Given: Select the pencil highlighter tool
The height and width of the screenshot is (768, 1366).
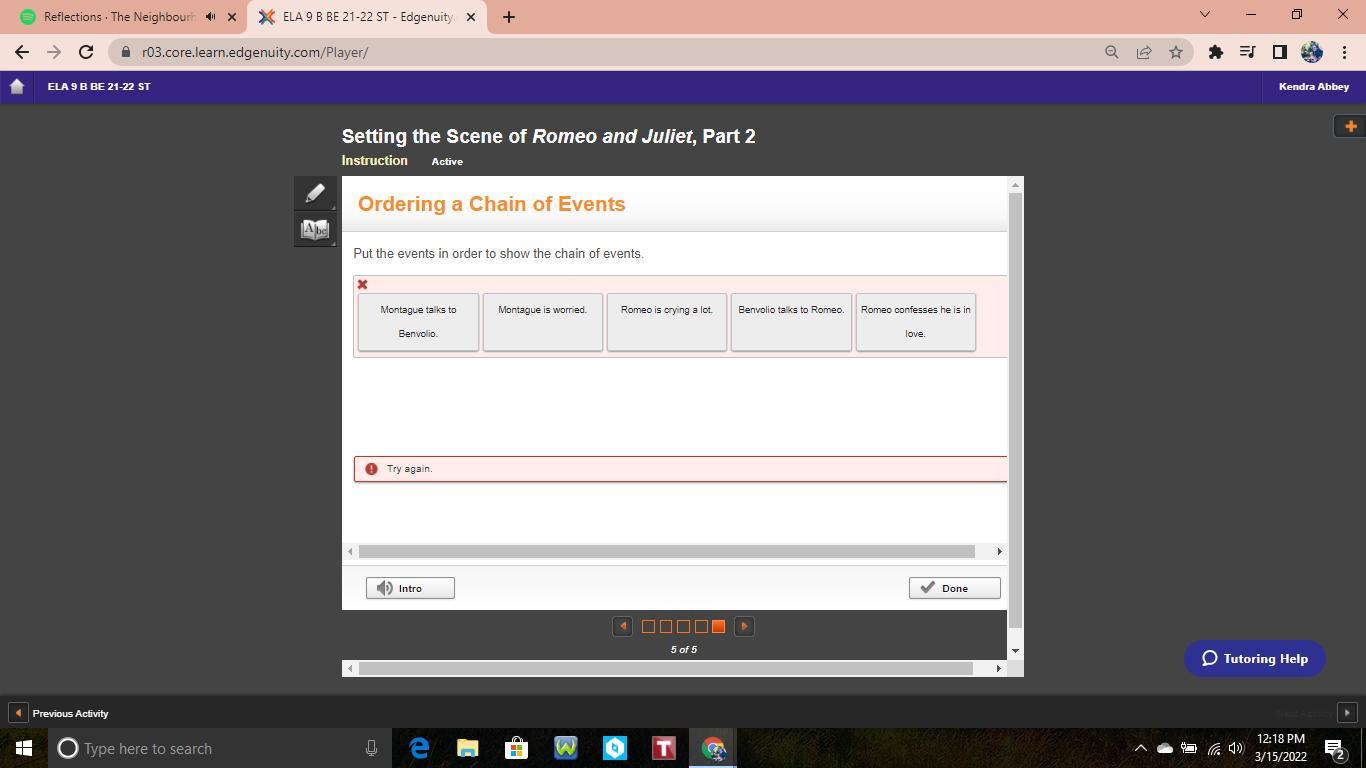Looking at the screenshot, I should point(315,193).
